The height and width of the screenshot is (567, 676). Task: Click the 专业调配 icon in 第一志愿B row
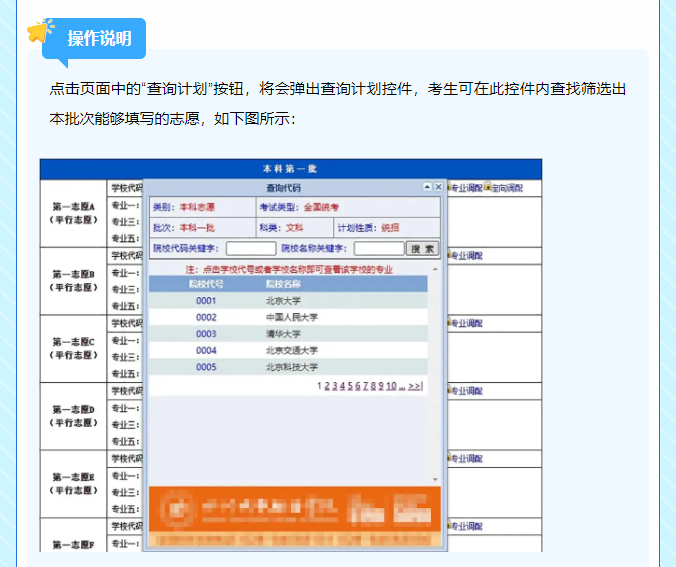449,256
